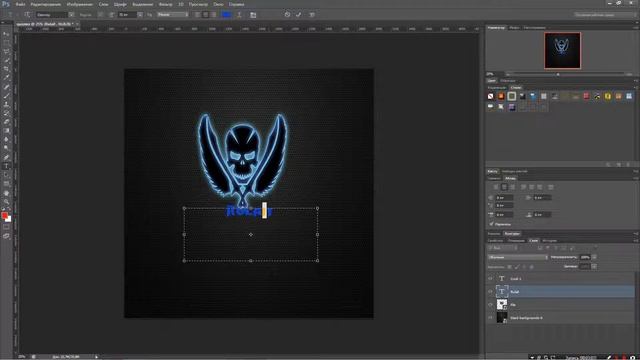Screen dimensions: 640x360
Task: Open the font size dropdown arrow
Action: 140,15
